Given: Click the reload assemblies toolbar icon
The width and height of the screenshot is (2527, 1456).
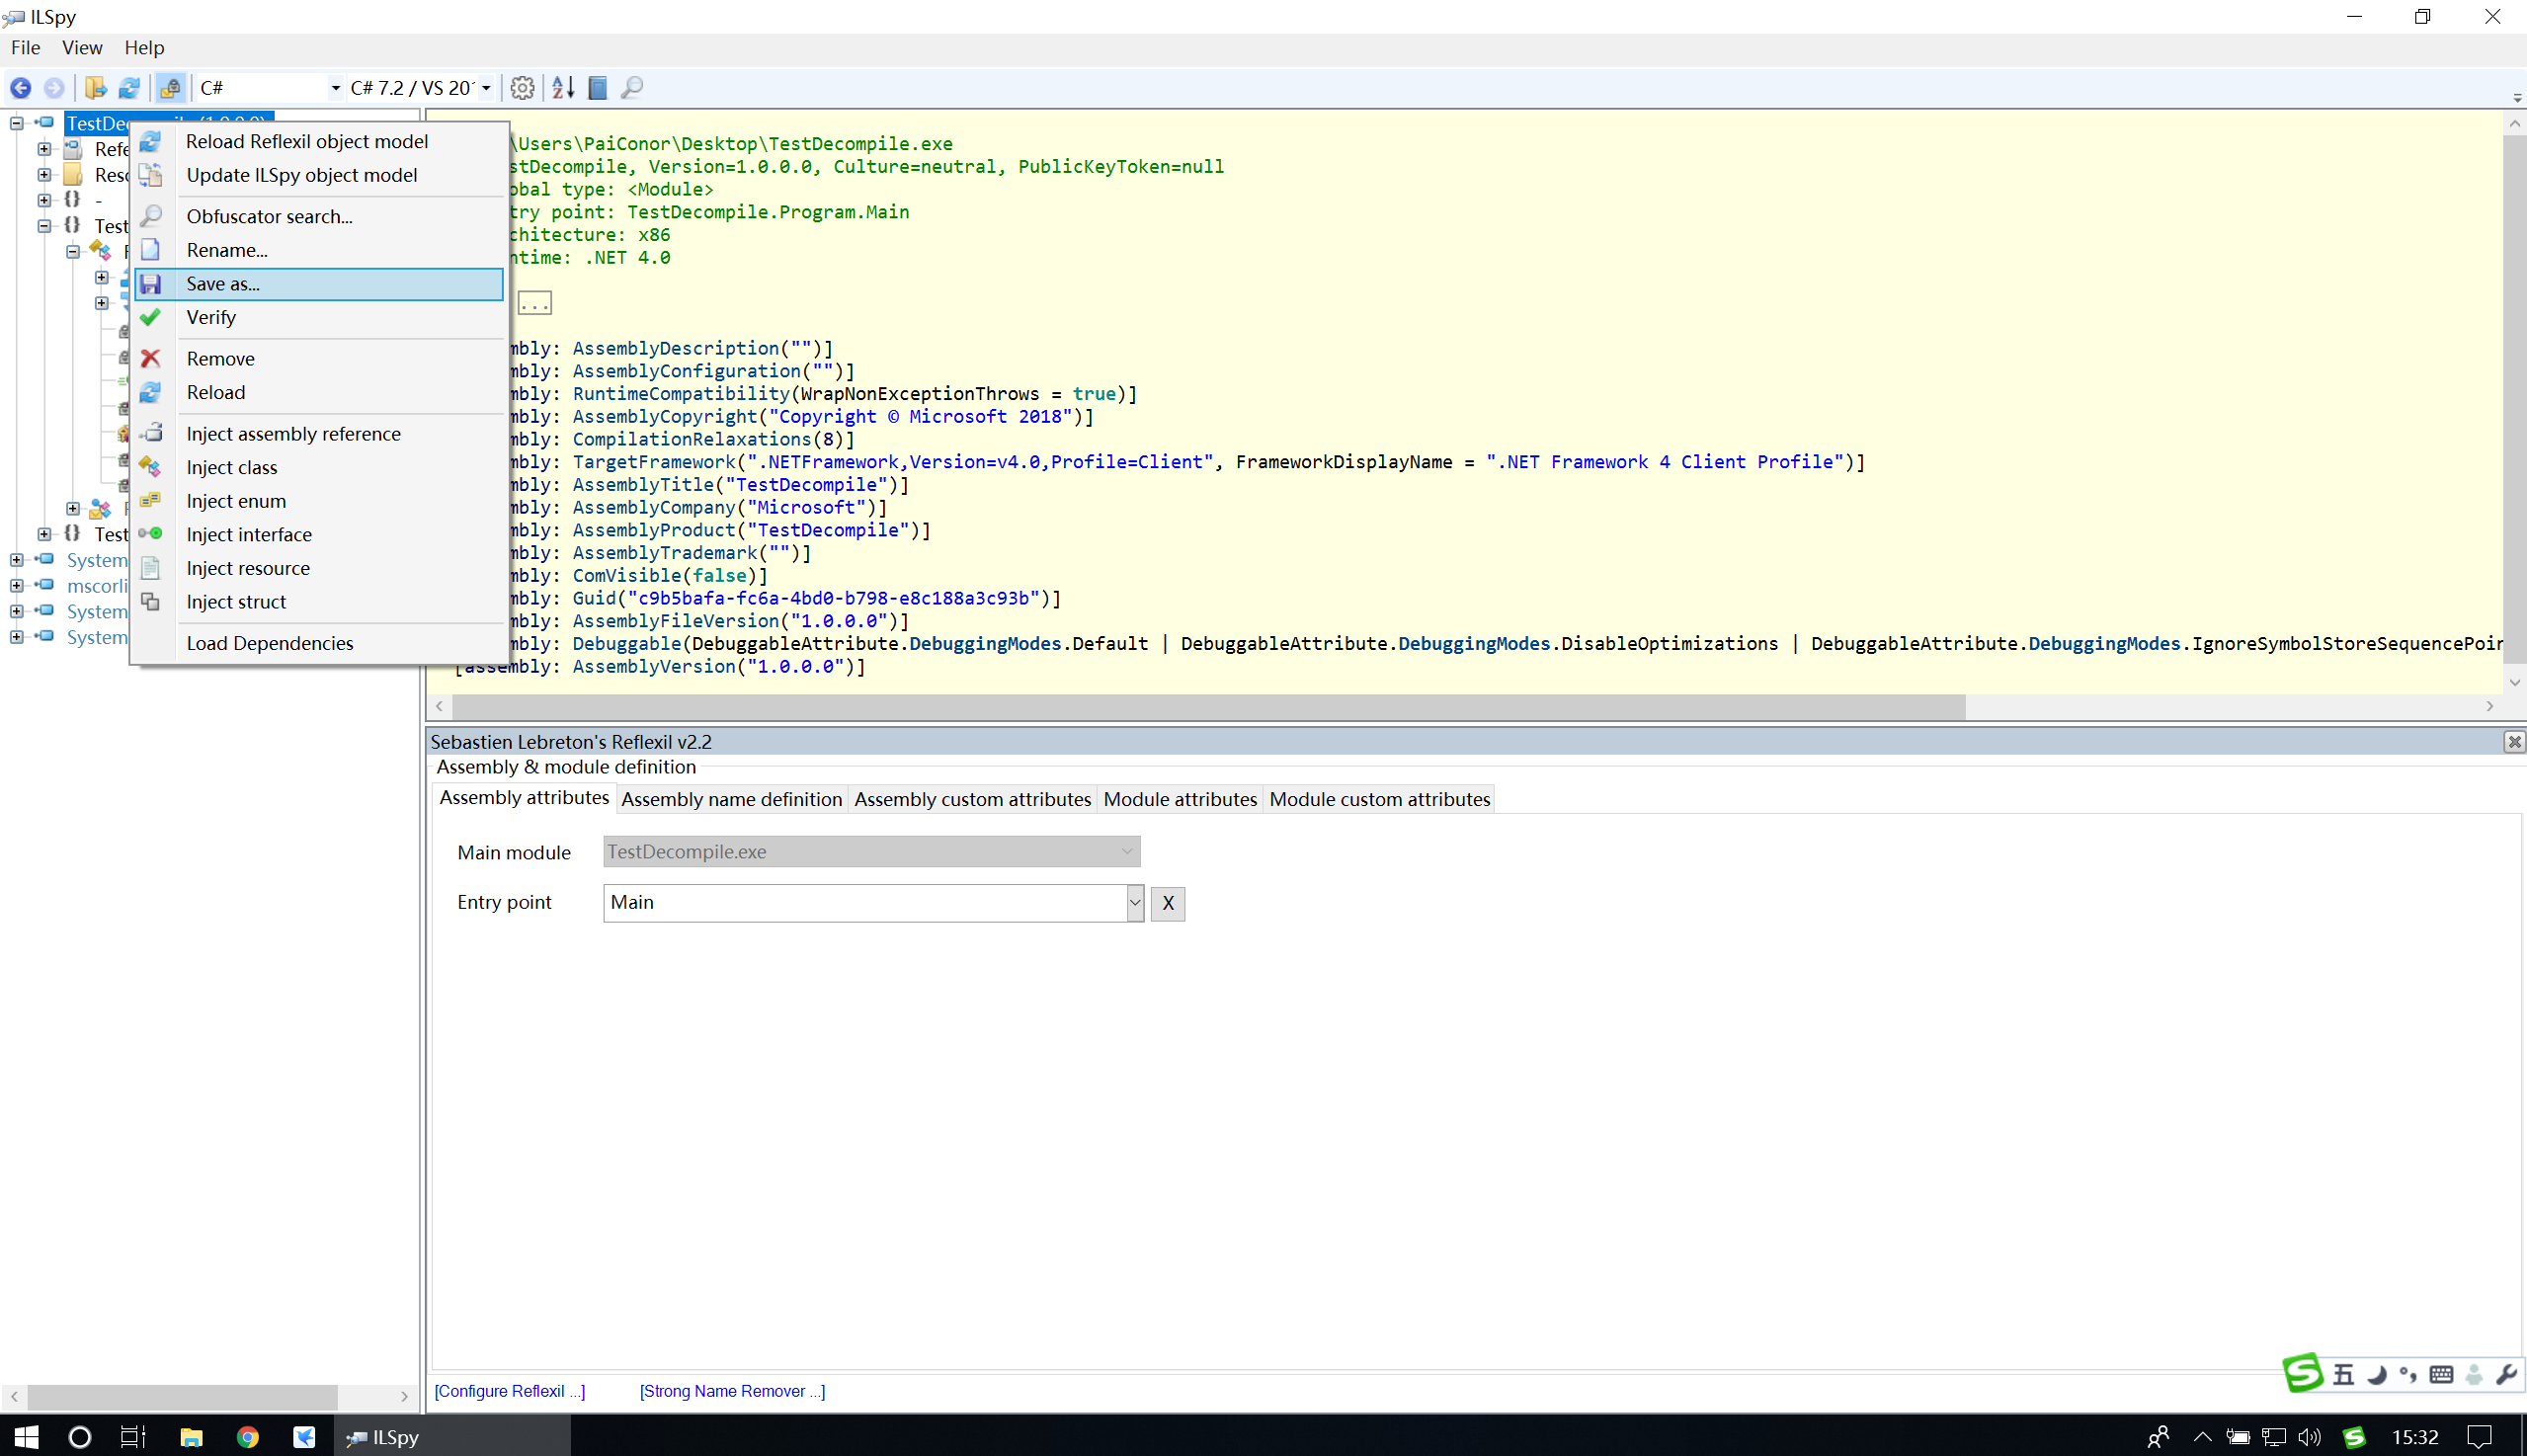Looking at the screenshot, I should coord(129,88).
